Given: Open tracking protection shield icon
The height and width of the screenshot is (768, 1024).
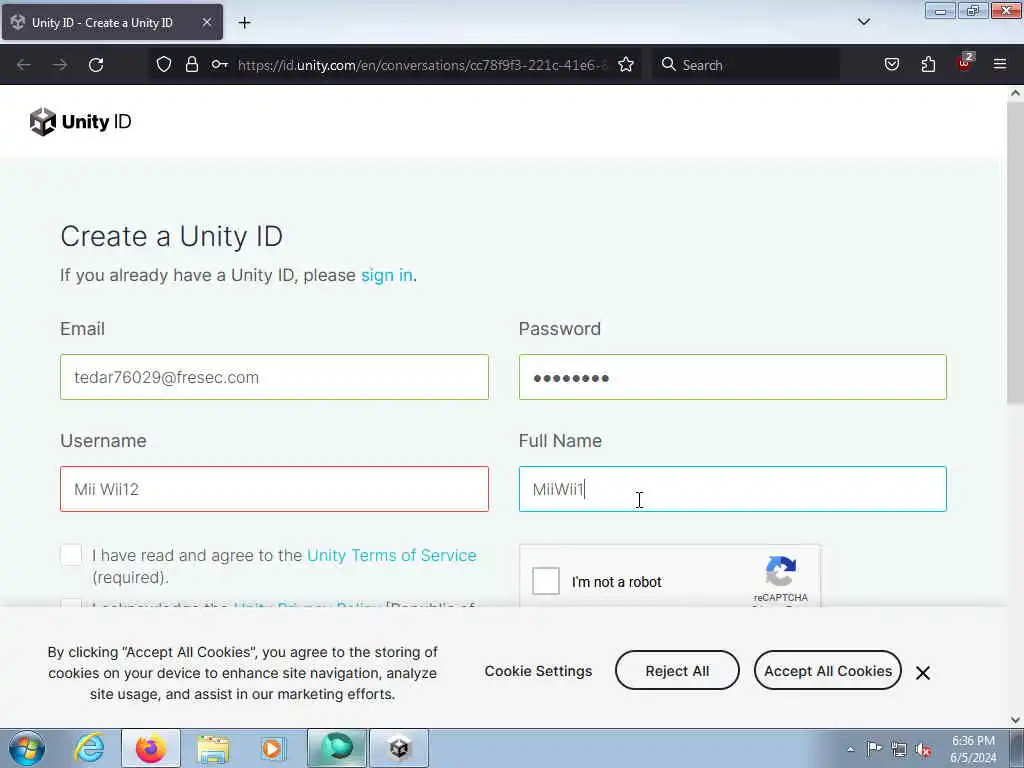Looking at the screenshot, I should tap(164, 64).
